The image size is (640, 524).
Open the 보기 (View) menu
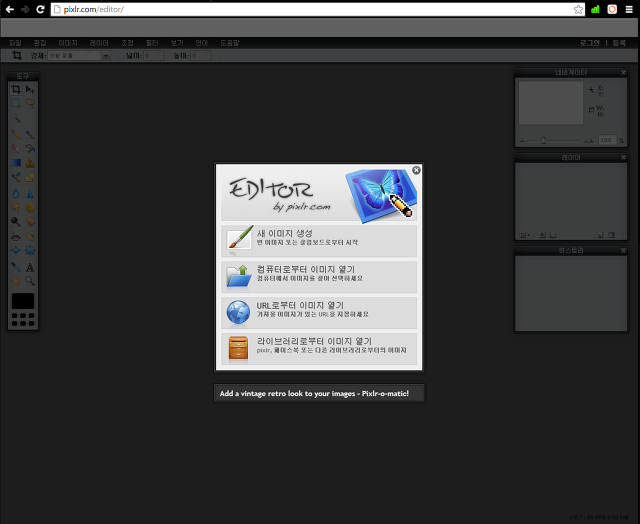pyautogui.click(x=177, y=43)
